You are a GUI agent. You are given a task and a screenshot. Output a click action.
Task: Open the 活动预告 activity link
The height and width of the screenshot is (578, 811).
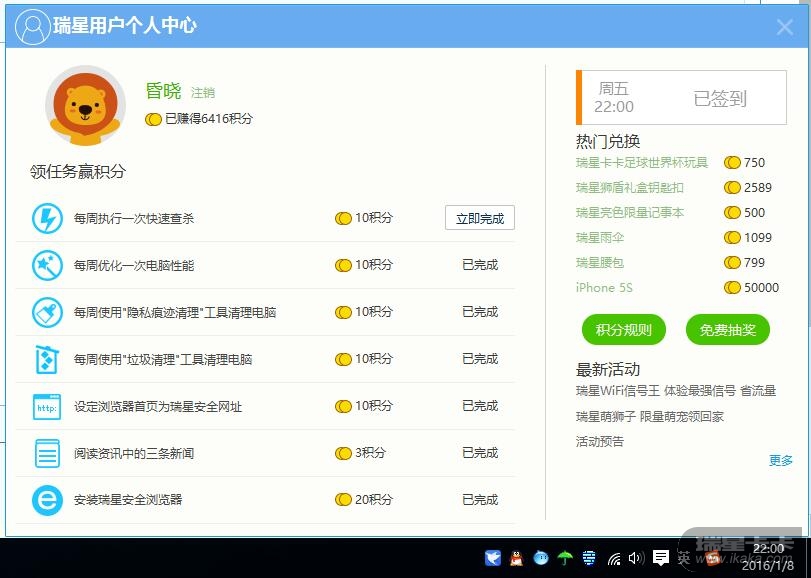599,441
